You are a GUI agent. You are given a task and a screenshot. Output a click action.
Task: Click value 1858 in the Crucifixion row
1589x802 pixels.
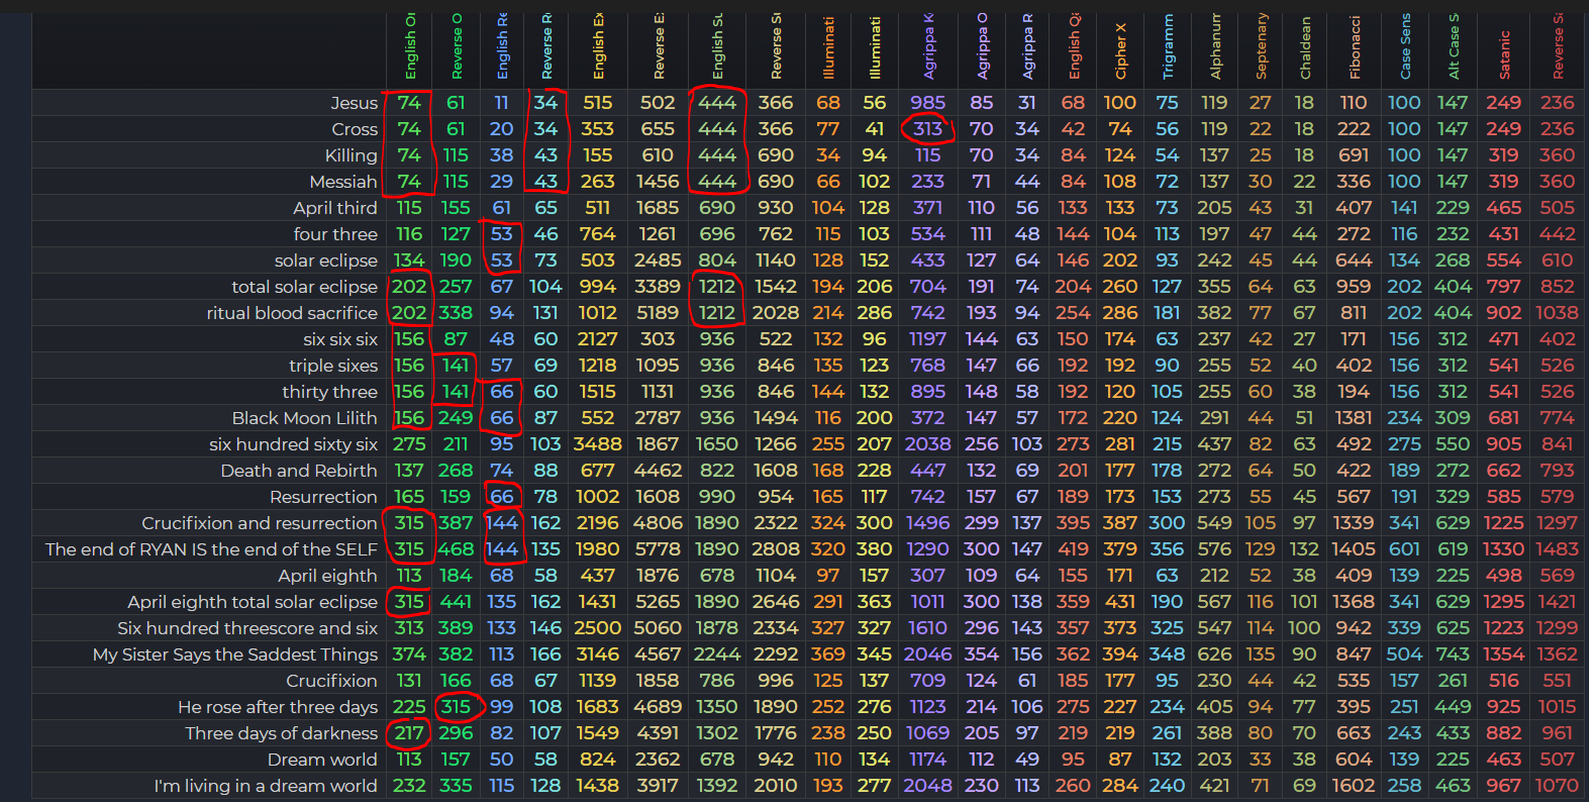[658, 681]
